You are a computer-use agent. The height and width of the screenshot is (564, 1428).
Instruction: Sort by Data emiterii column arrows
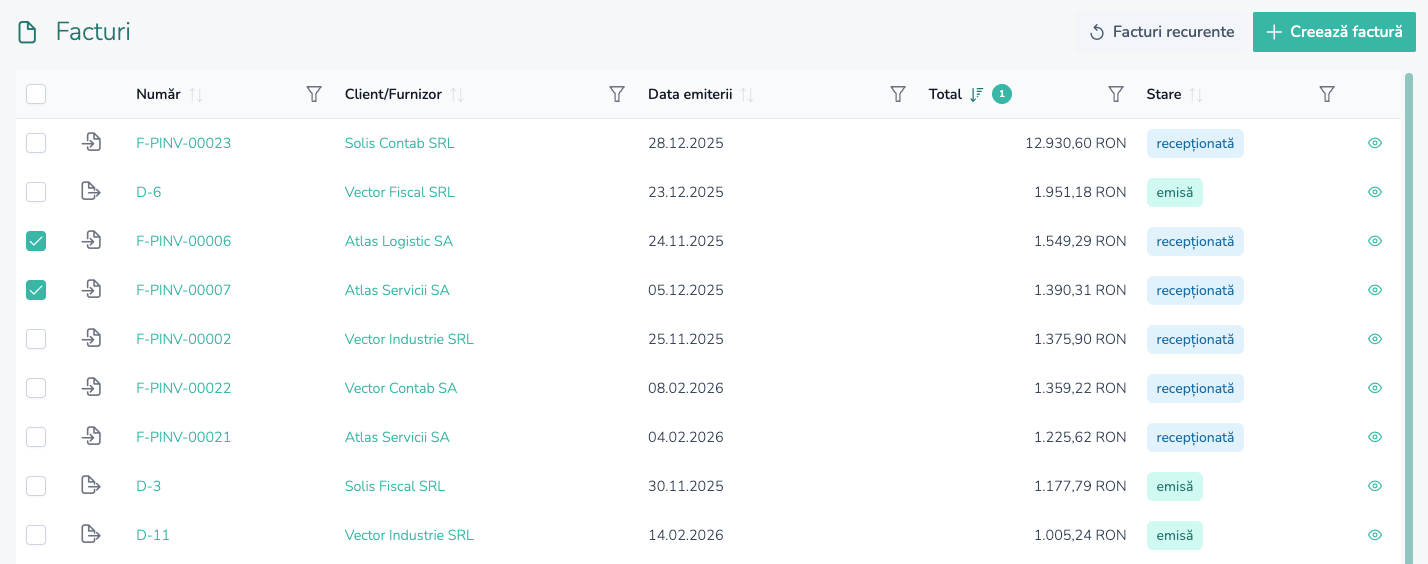747,95
